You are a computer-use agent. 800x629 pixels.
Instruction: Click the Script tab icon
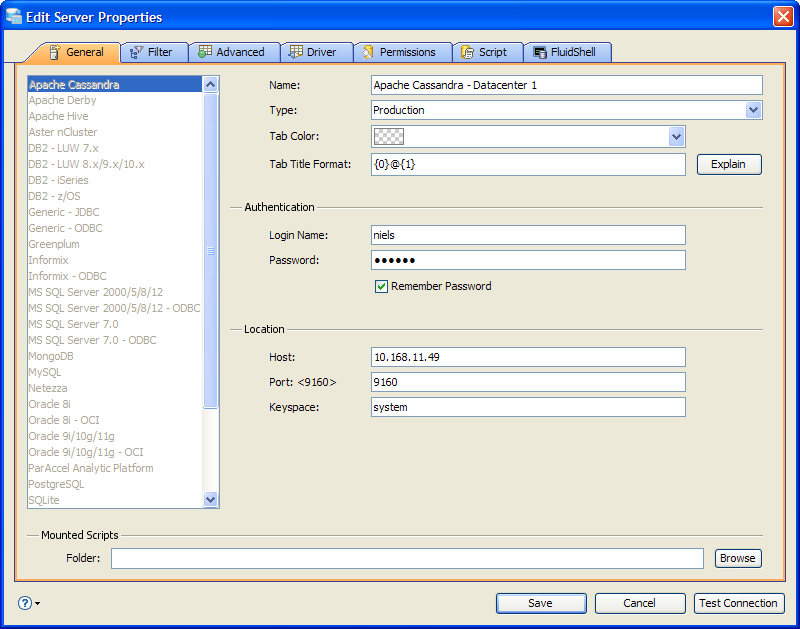(x=467, y=52)
